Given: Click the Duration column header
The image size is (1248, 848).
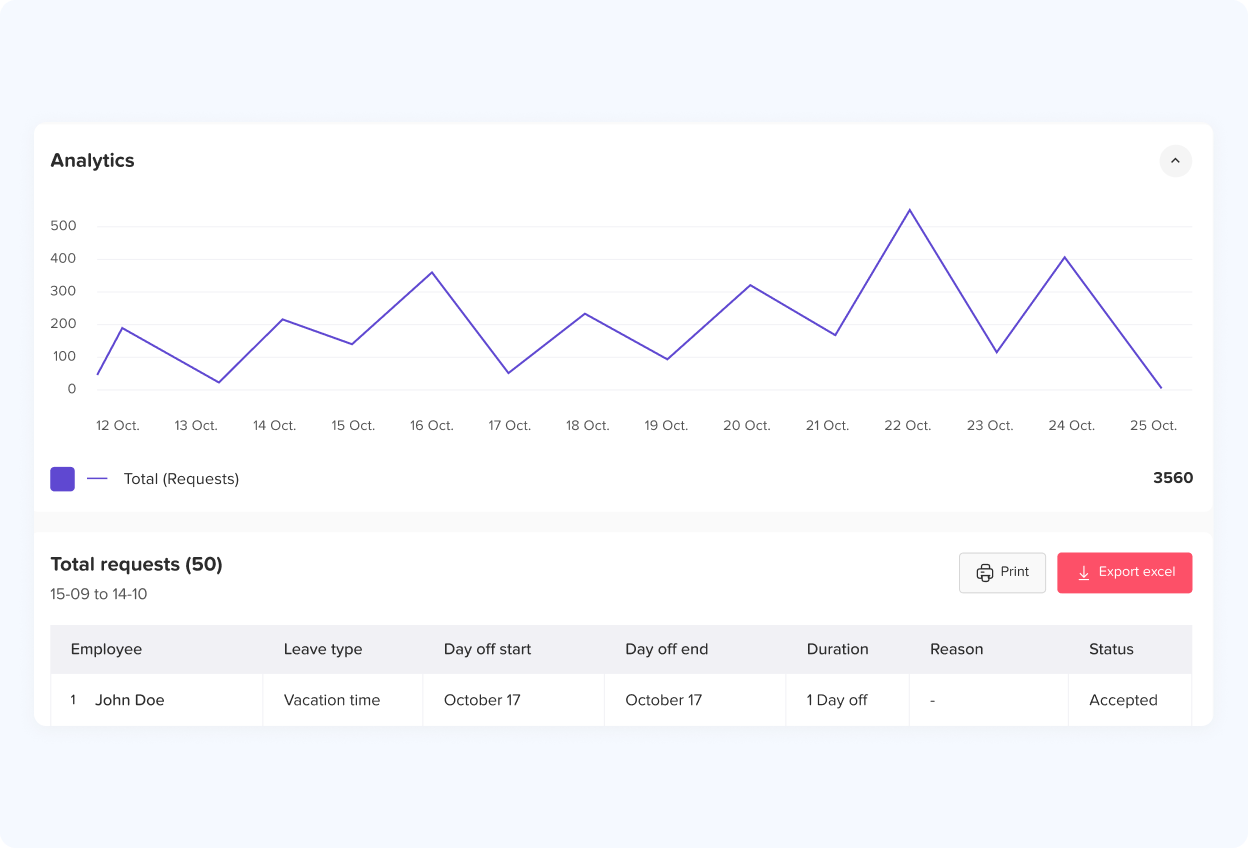Looking at the screenshot, I should click(837, 649).
